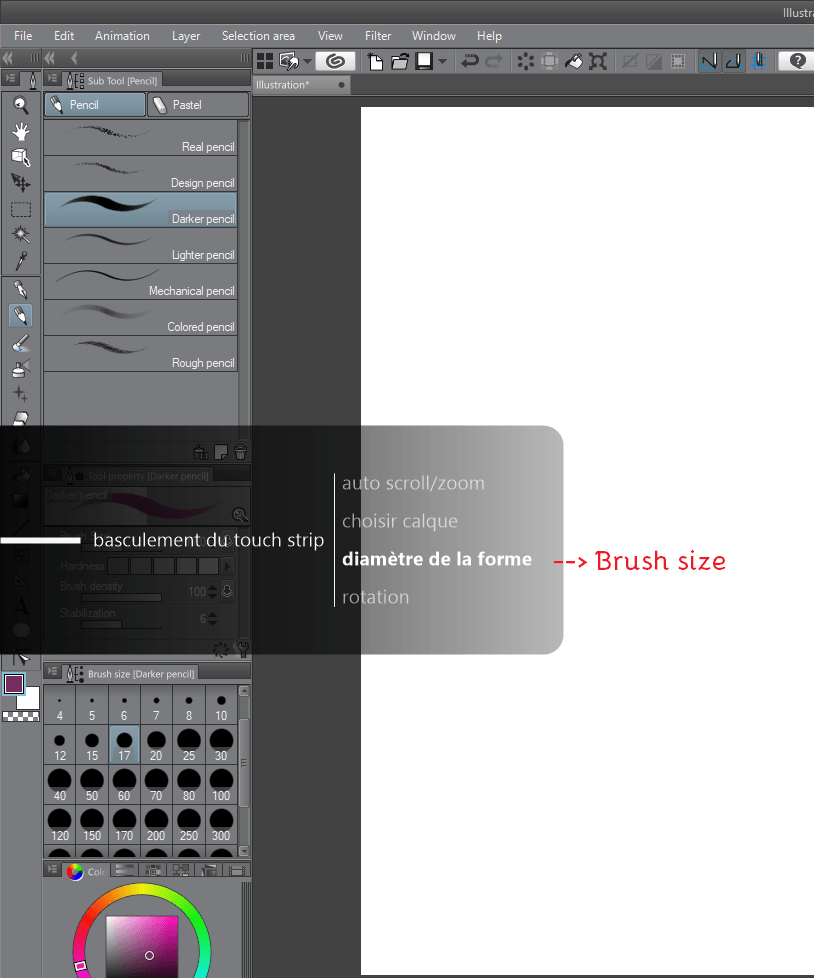Open Tool palette panel menu
The image size is (814, 978).
(11, 79)
